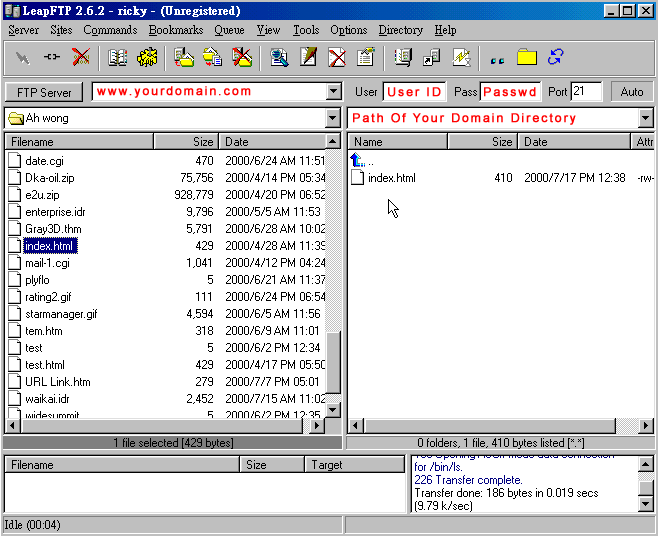This screenshot has width=658, height=536.
Task: Click the crossed-out folder icon
Action: 242,58
